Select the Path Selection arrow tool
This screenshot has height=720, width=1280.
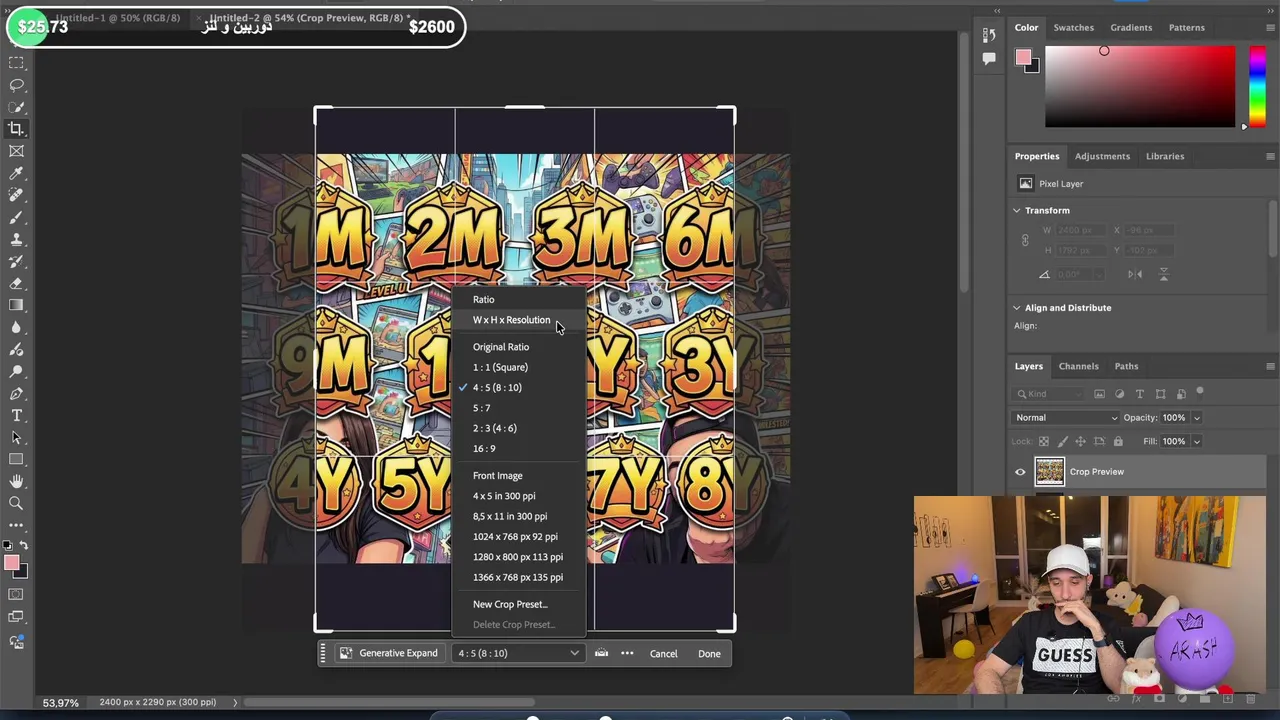pos(16,437)
